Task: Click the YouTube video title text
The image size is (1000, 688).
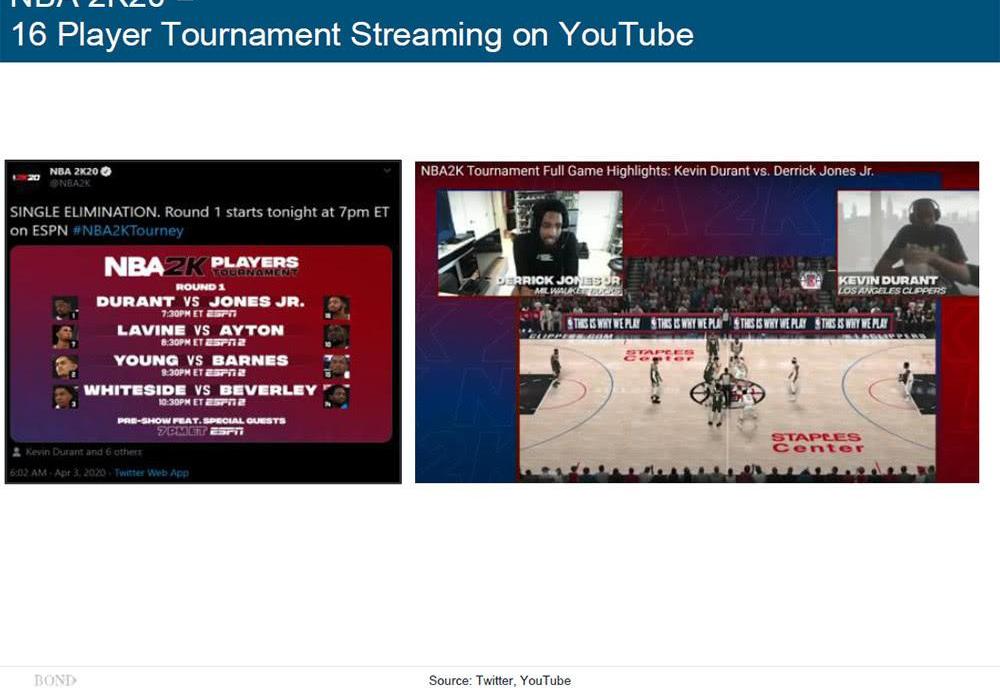Action: pyautogui.click(x=646, y=171)
